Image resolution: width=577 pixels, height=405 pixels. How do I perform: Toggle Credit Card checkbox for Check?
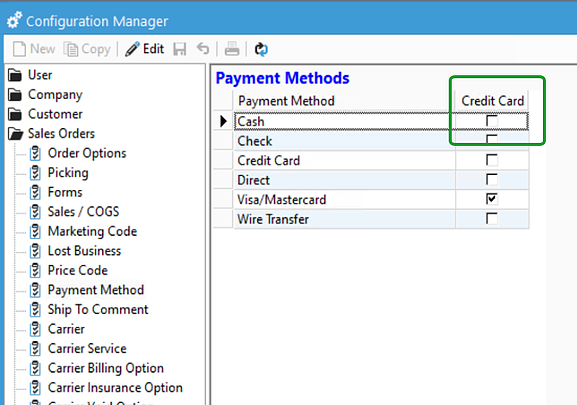[492, 141]
